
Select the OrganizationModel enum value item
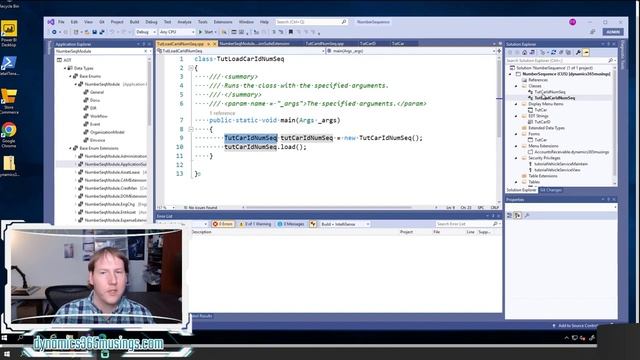[x=107, y=132]
